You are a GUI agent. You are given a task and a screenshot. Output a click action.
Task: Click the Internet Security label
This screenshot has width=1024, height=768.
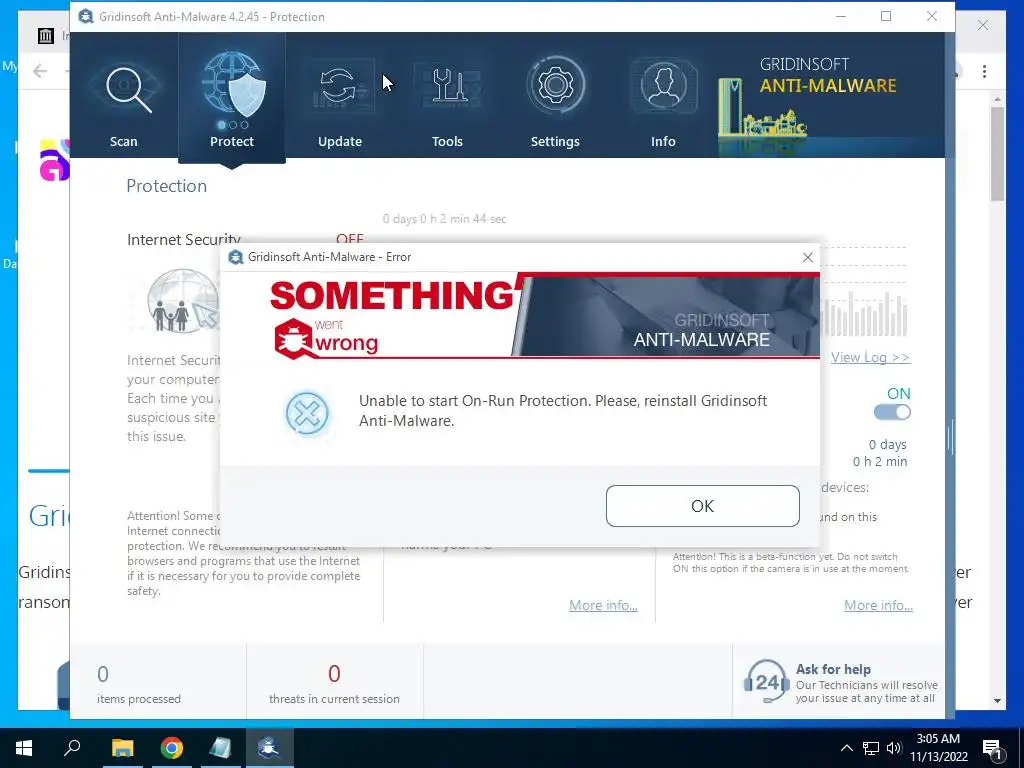point(184,240)
